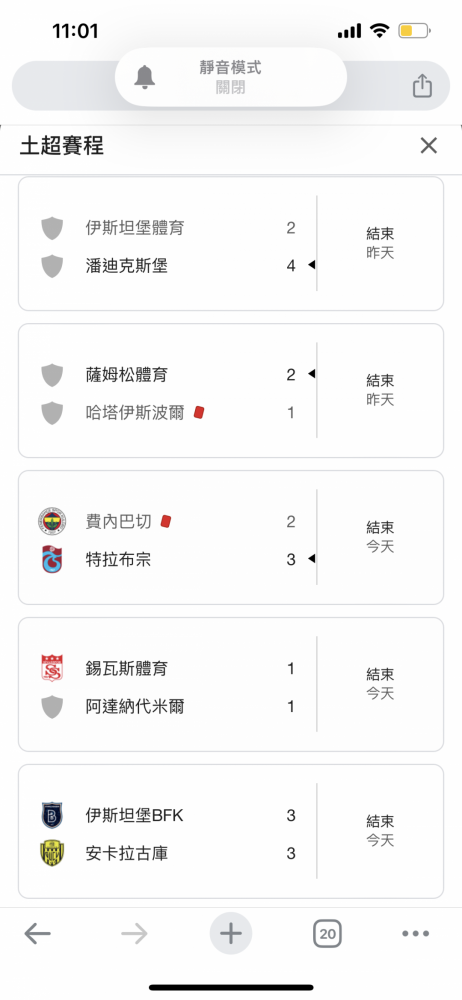Open match card 錫瓦斯體育 vs 阿達納代米爾
462x1000 pixels.
[231, 684]
